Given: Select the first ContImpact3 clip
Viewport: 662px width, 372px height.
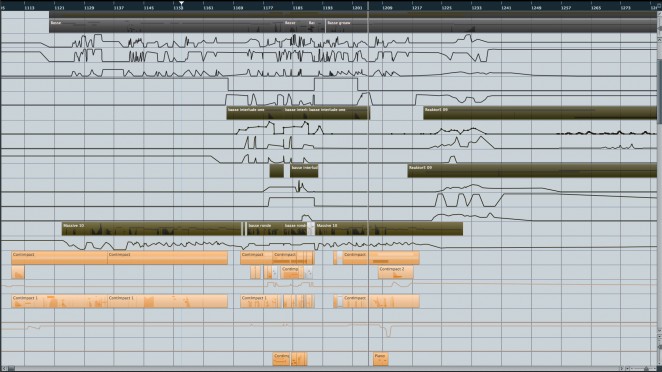Looking at the screenshot, I should (x=59, y=258).
